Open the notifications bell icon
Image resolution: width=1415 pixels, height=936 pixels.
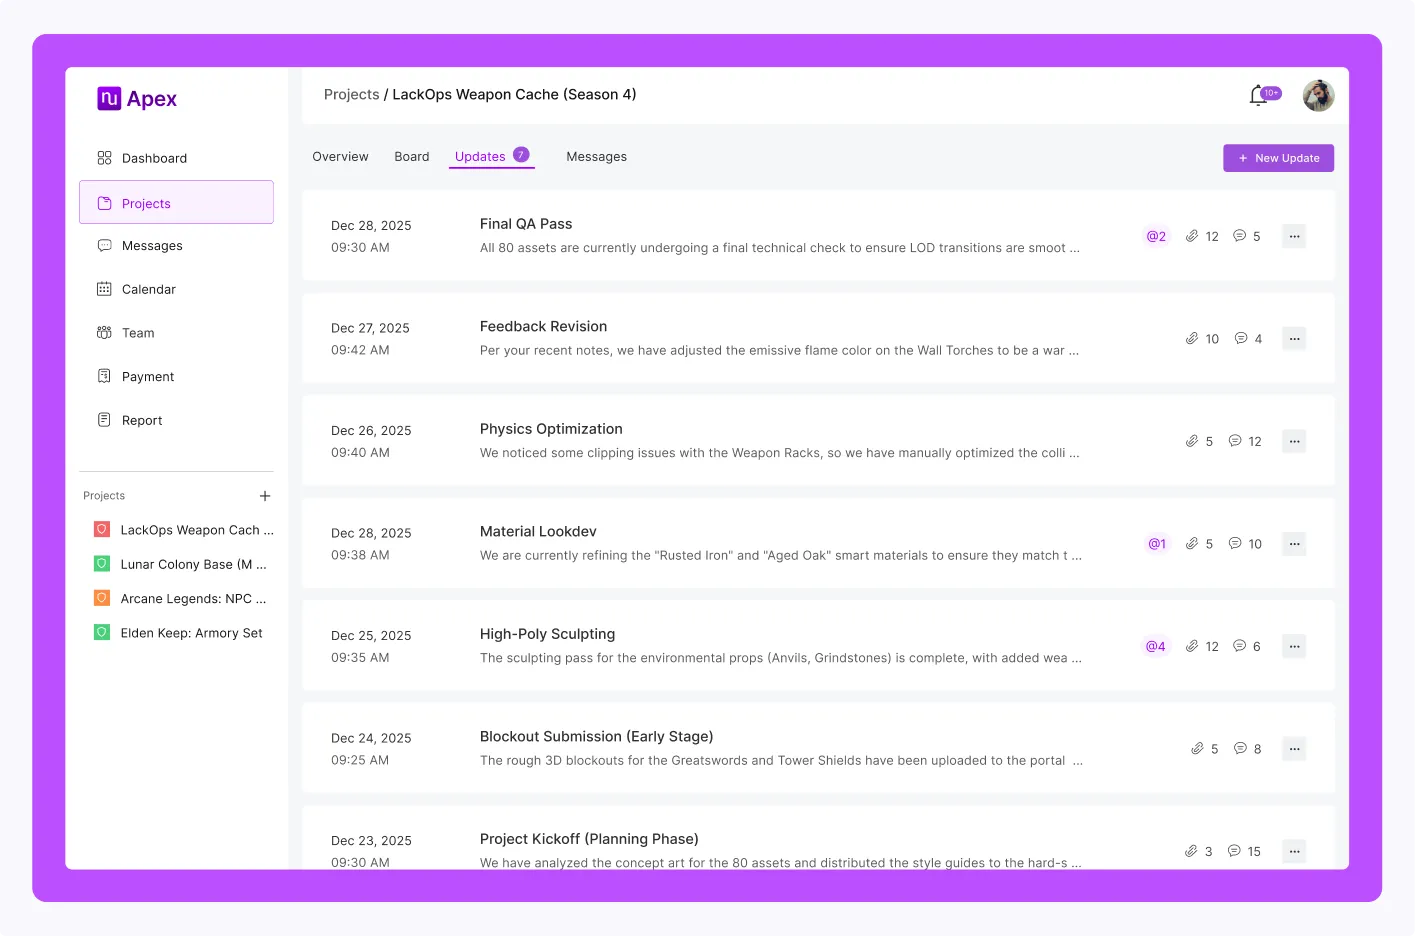tap(1258, 96)
